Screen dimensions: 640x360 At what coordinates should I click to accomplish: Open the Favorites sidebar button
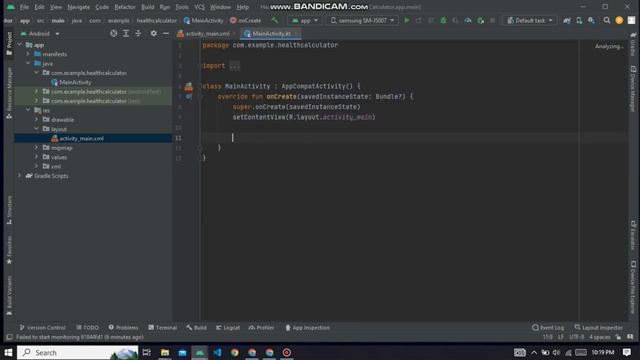9,249
